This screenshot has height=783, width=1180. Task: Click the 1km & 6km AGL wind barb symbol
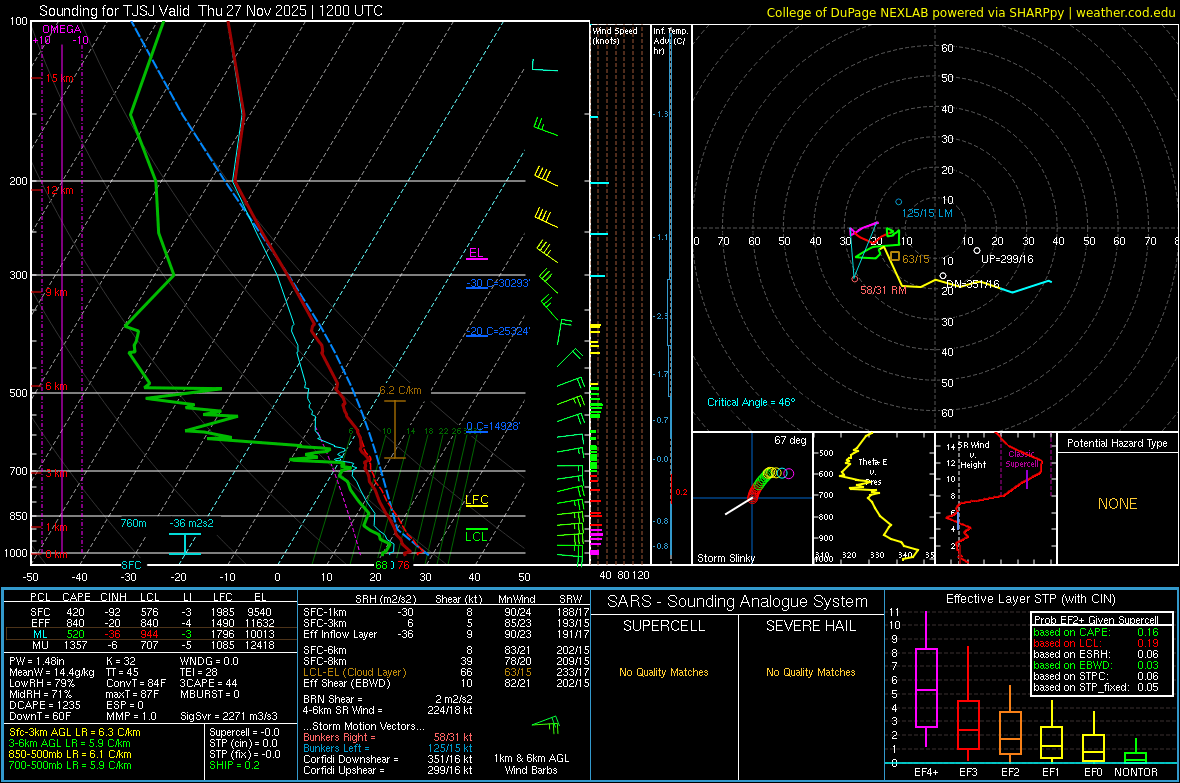tap(546, 725)
